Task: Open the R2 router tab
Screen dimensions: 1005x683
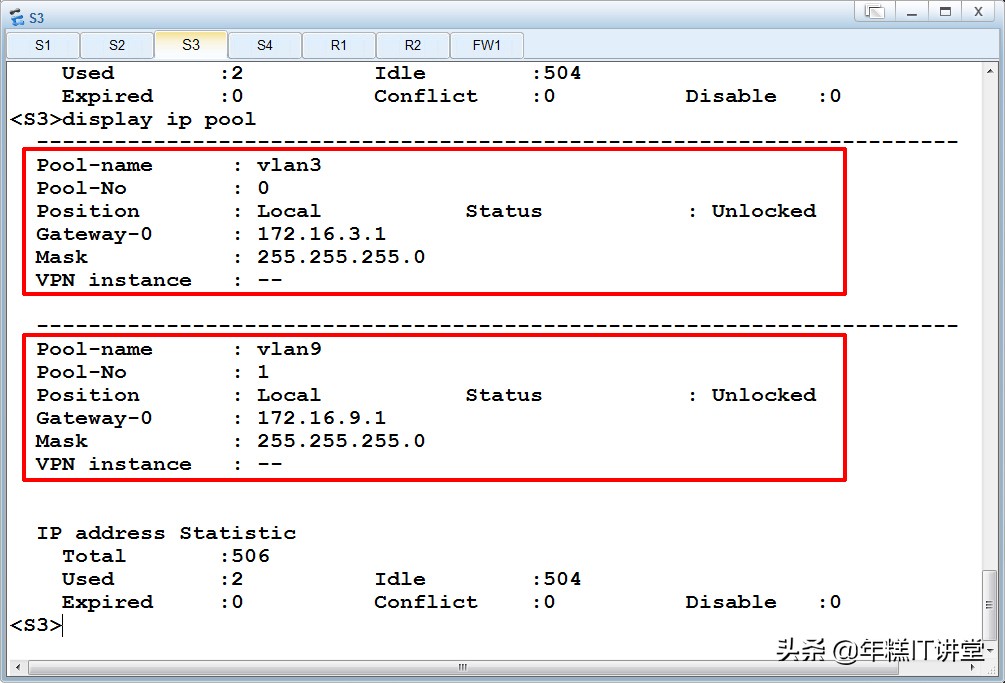Action: (413, 45)
